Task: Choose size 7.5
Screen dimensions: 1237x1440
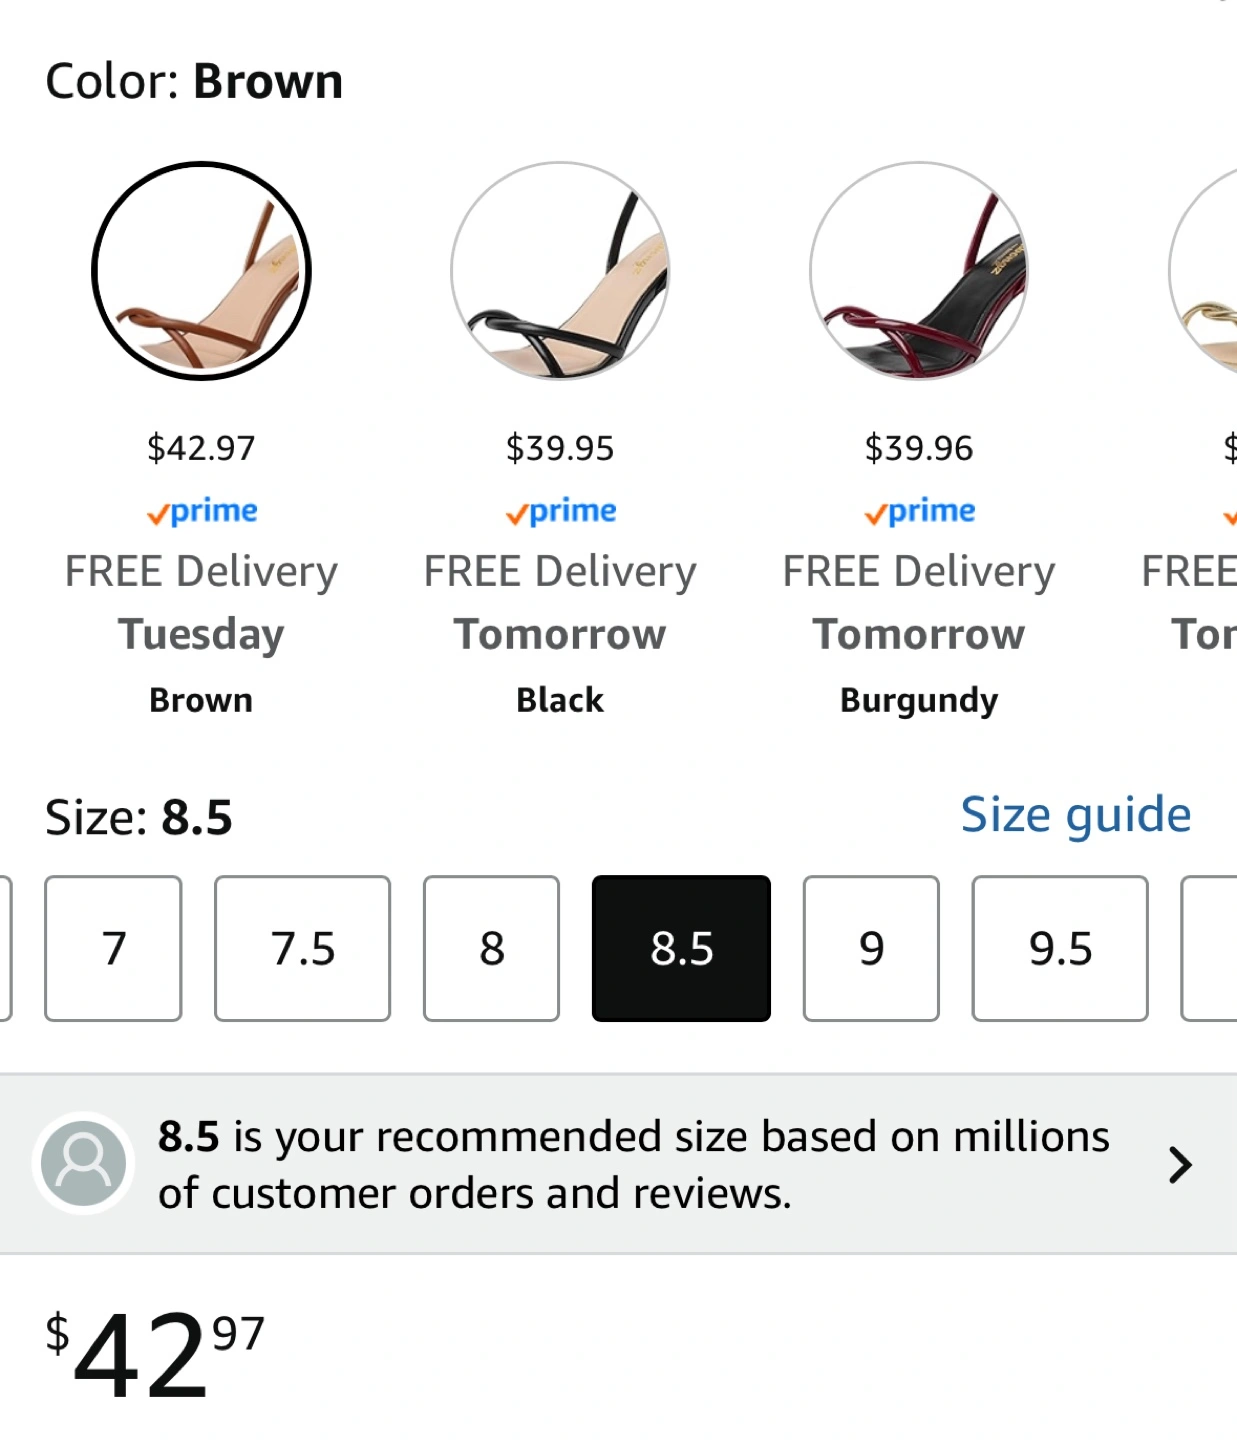Action: [x=302, y=948]
